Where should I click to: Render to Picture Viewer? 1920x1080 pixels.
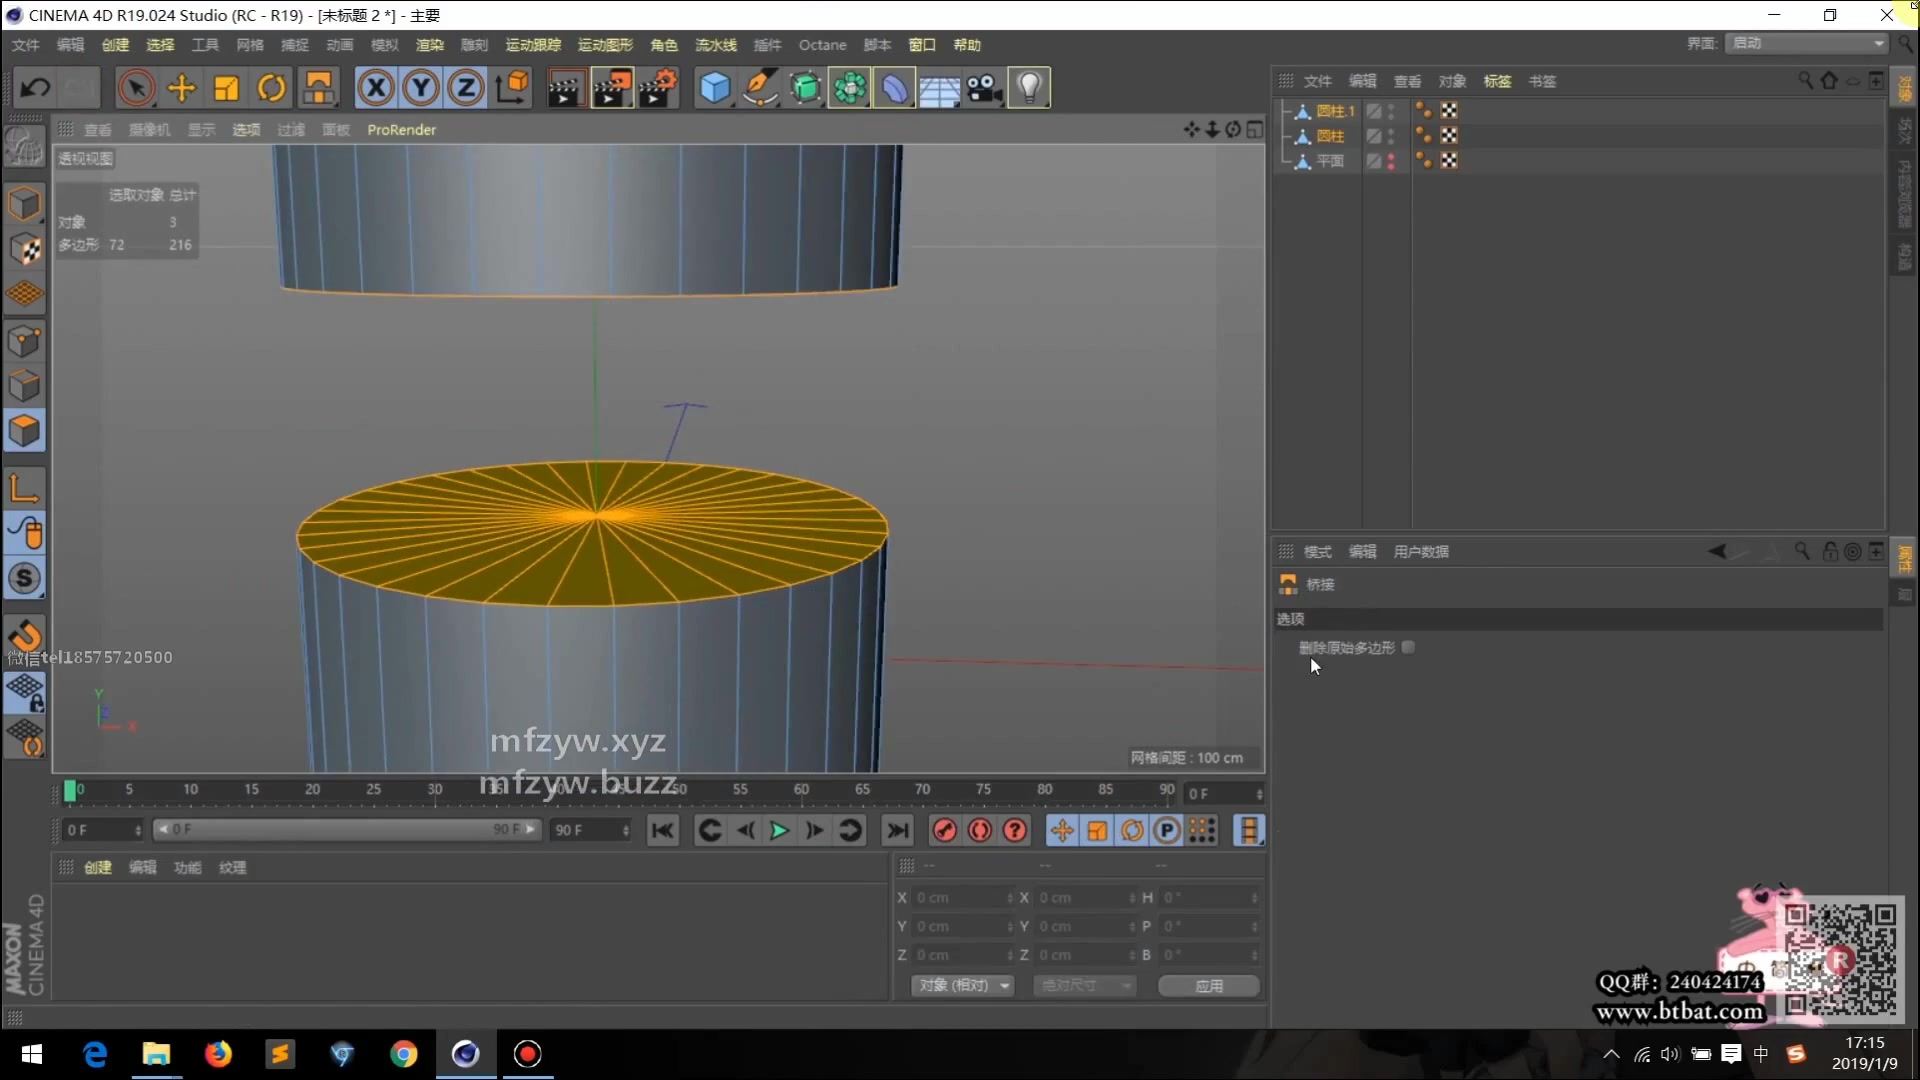point(612,88)
